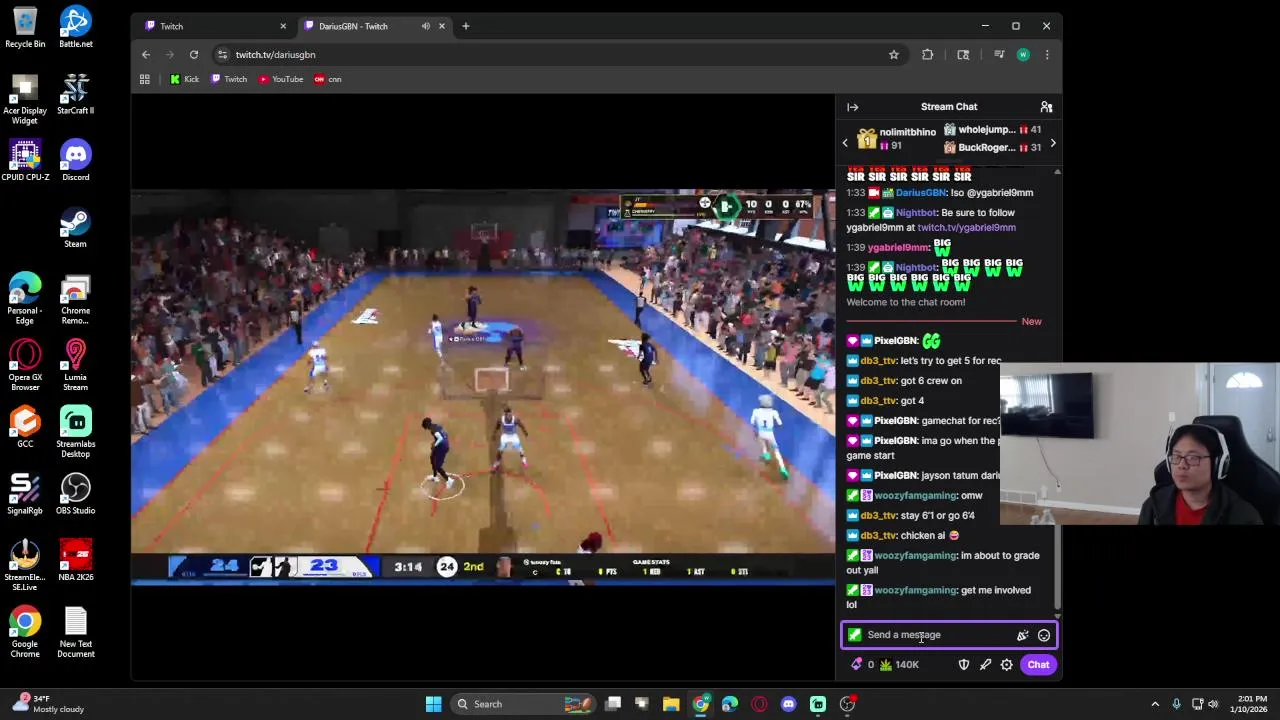The height and width of the screenshot is (720, 1280).
Task: Go back in Chrome
Action: tap(146, 55)
